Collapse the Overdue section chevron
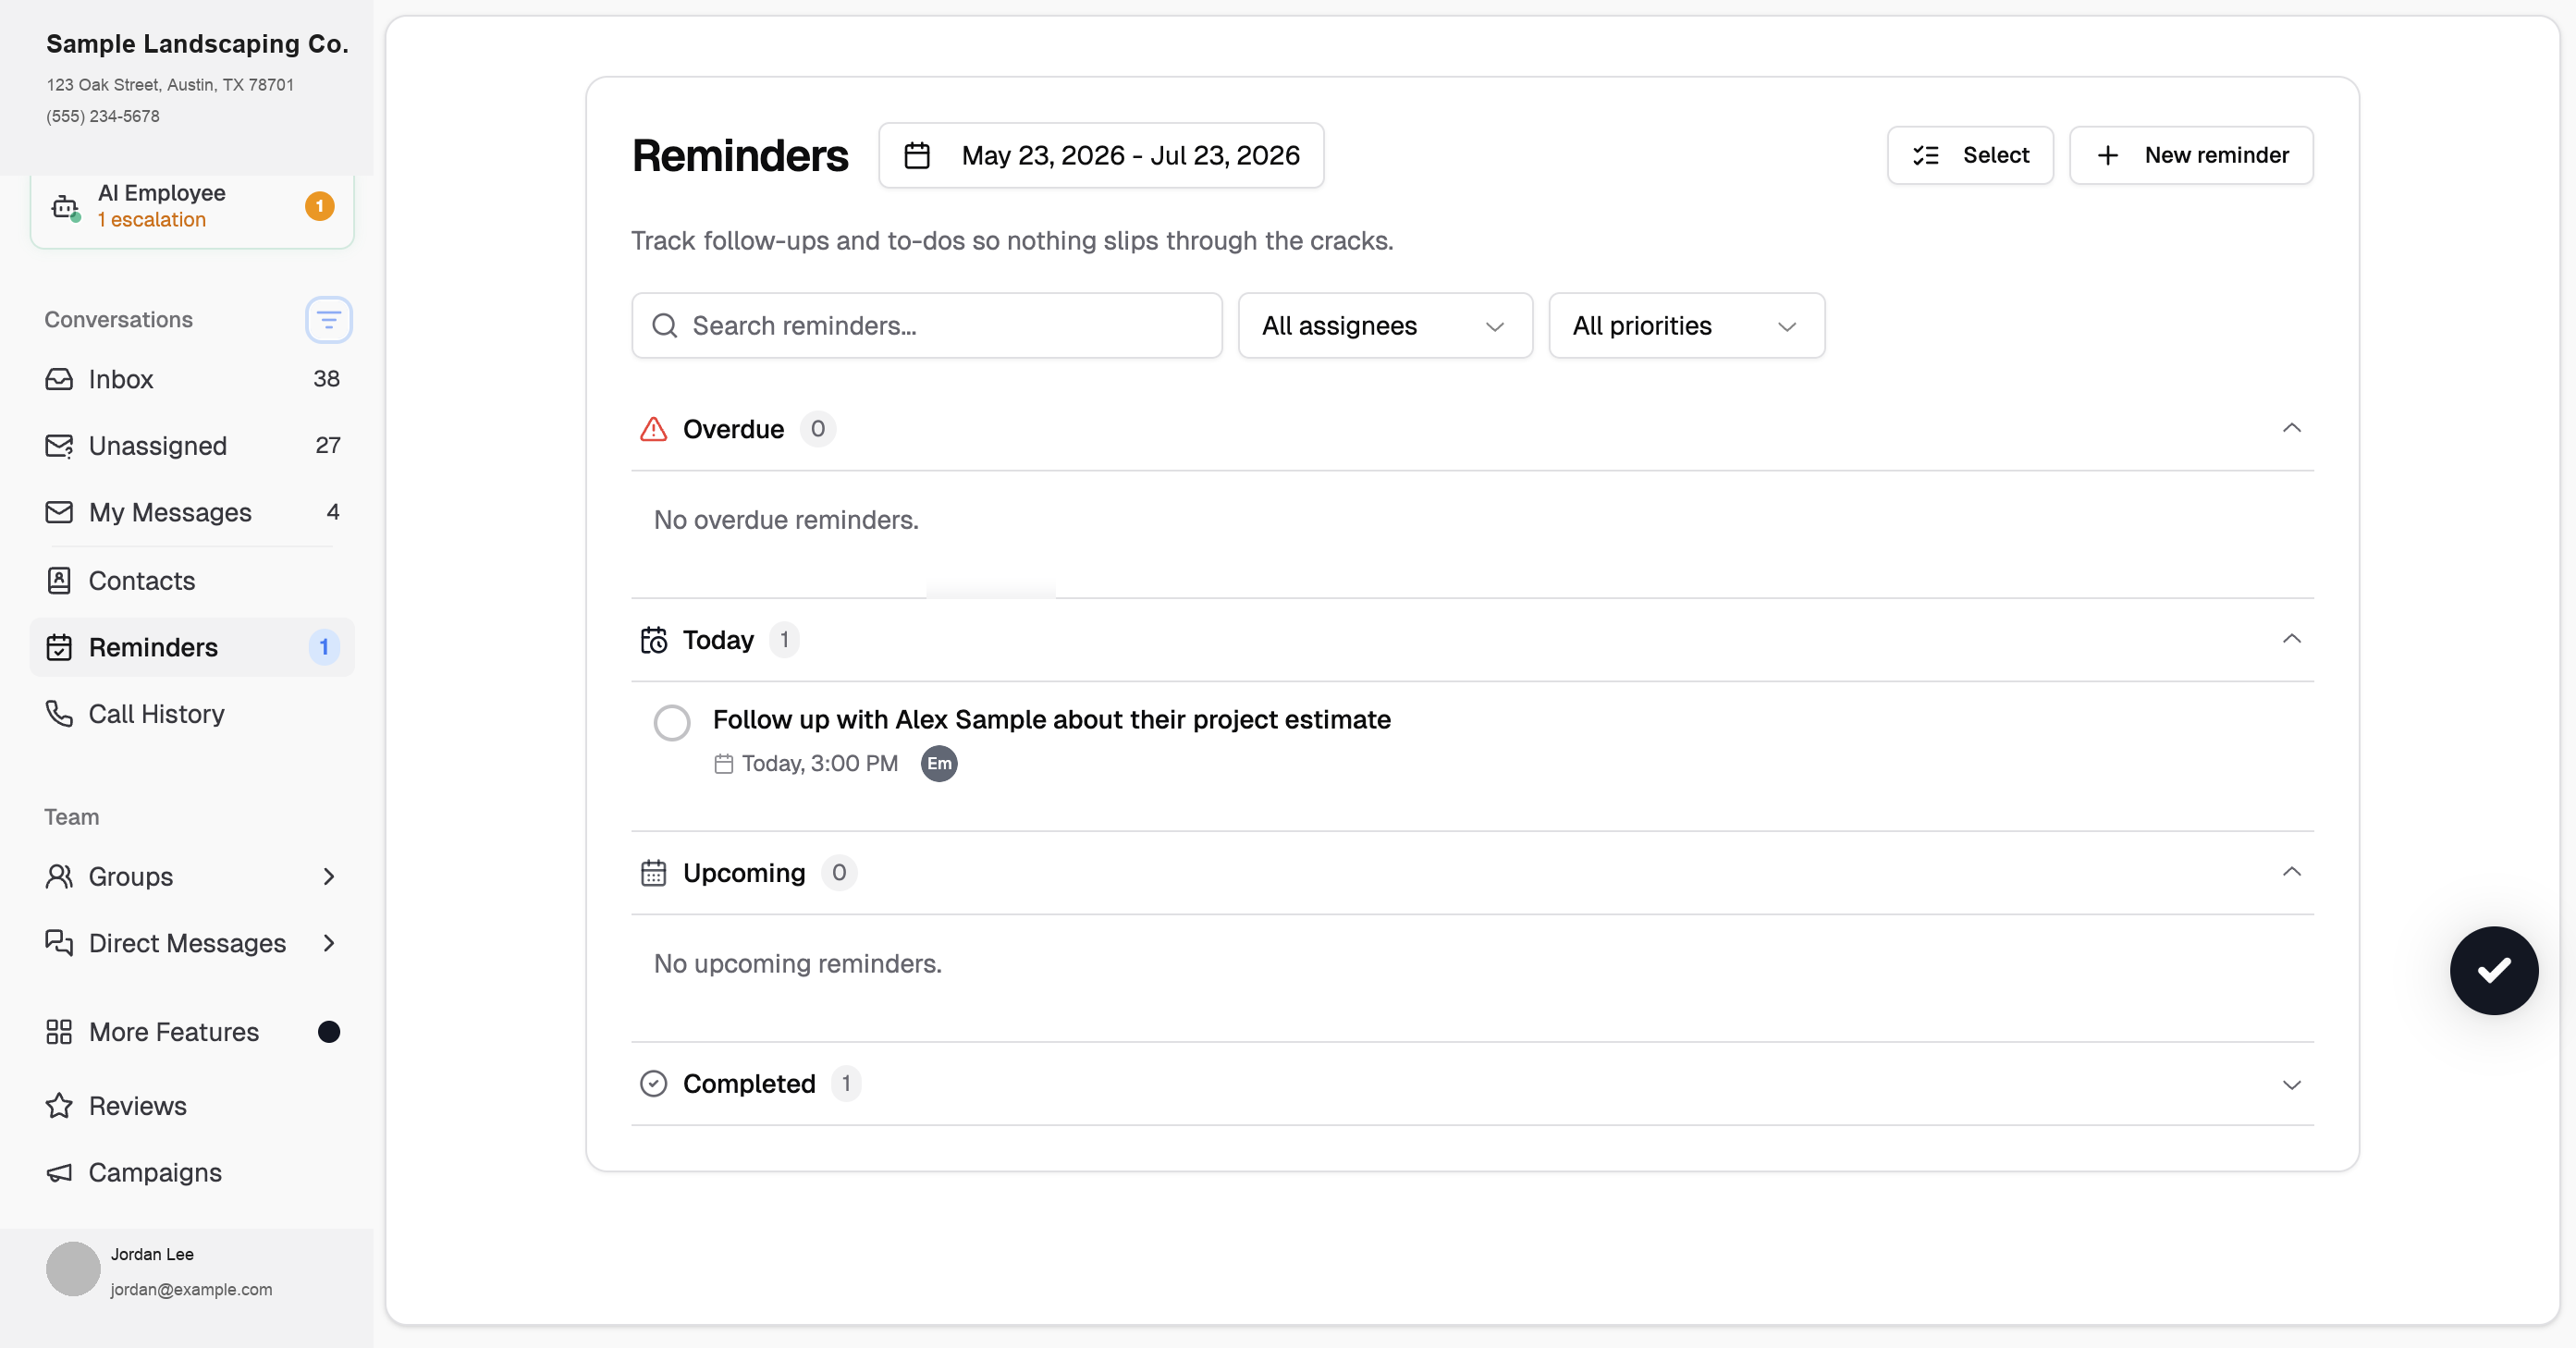 2292,429
